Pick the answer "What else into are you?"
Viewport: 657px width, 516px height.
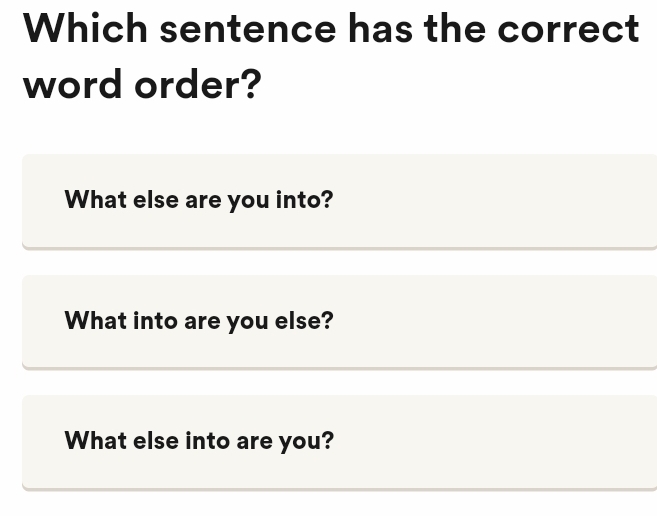[199, 441]
